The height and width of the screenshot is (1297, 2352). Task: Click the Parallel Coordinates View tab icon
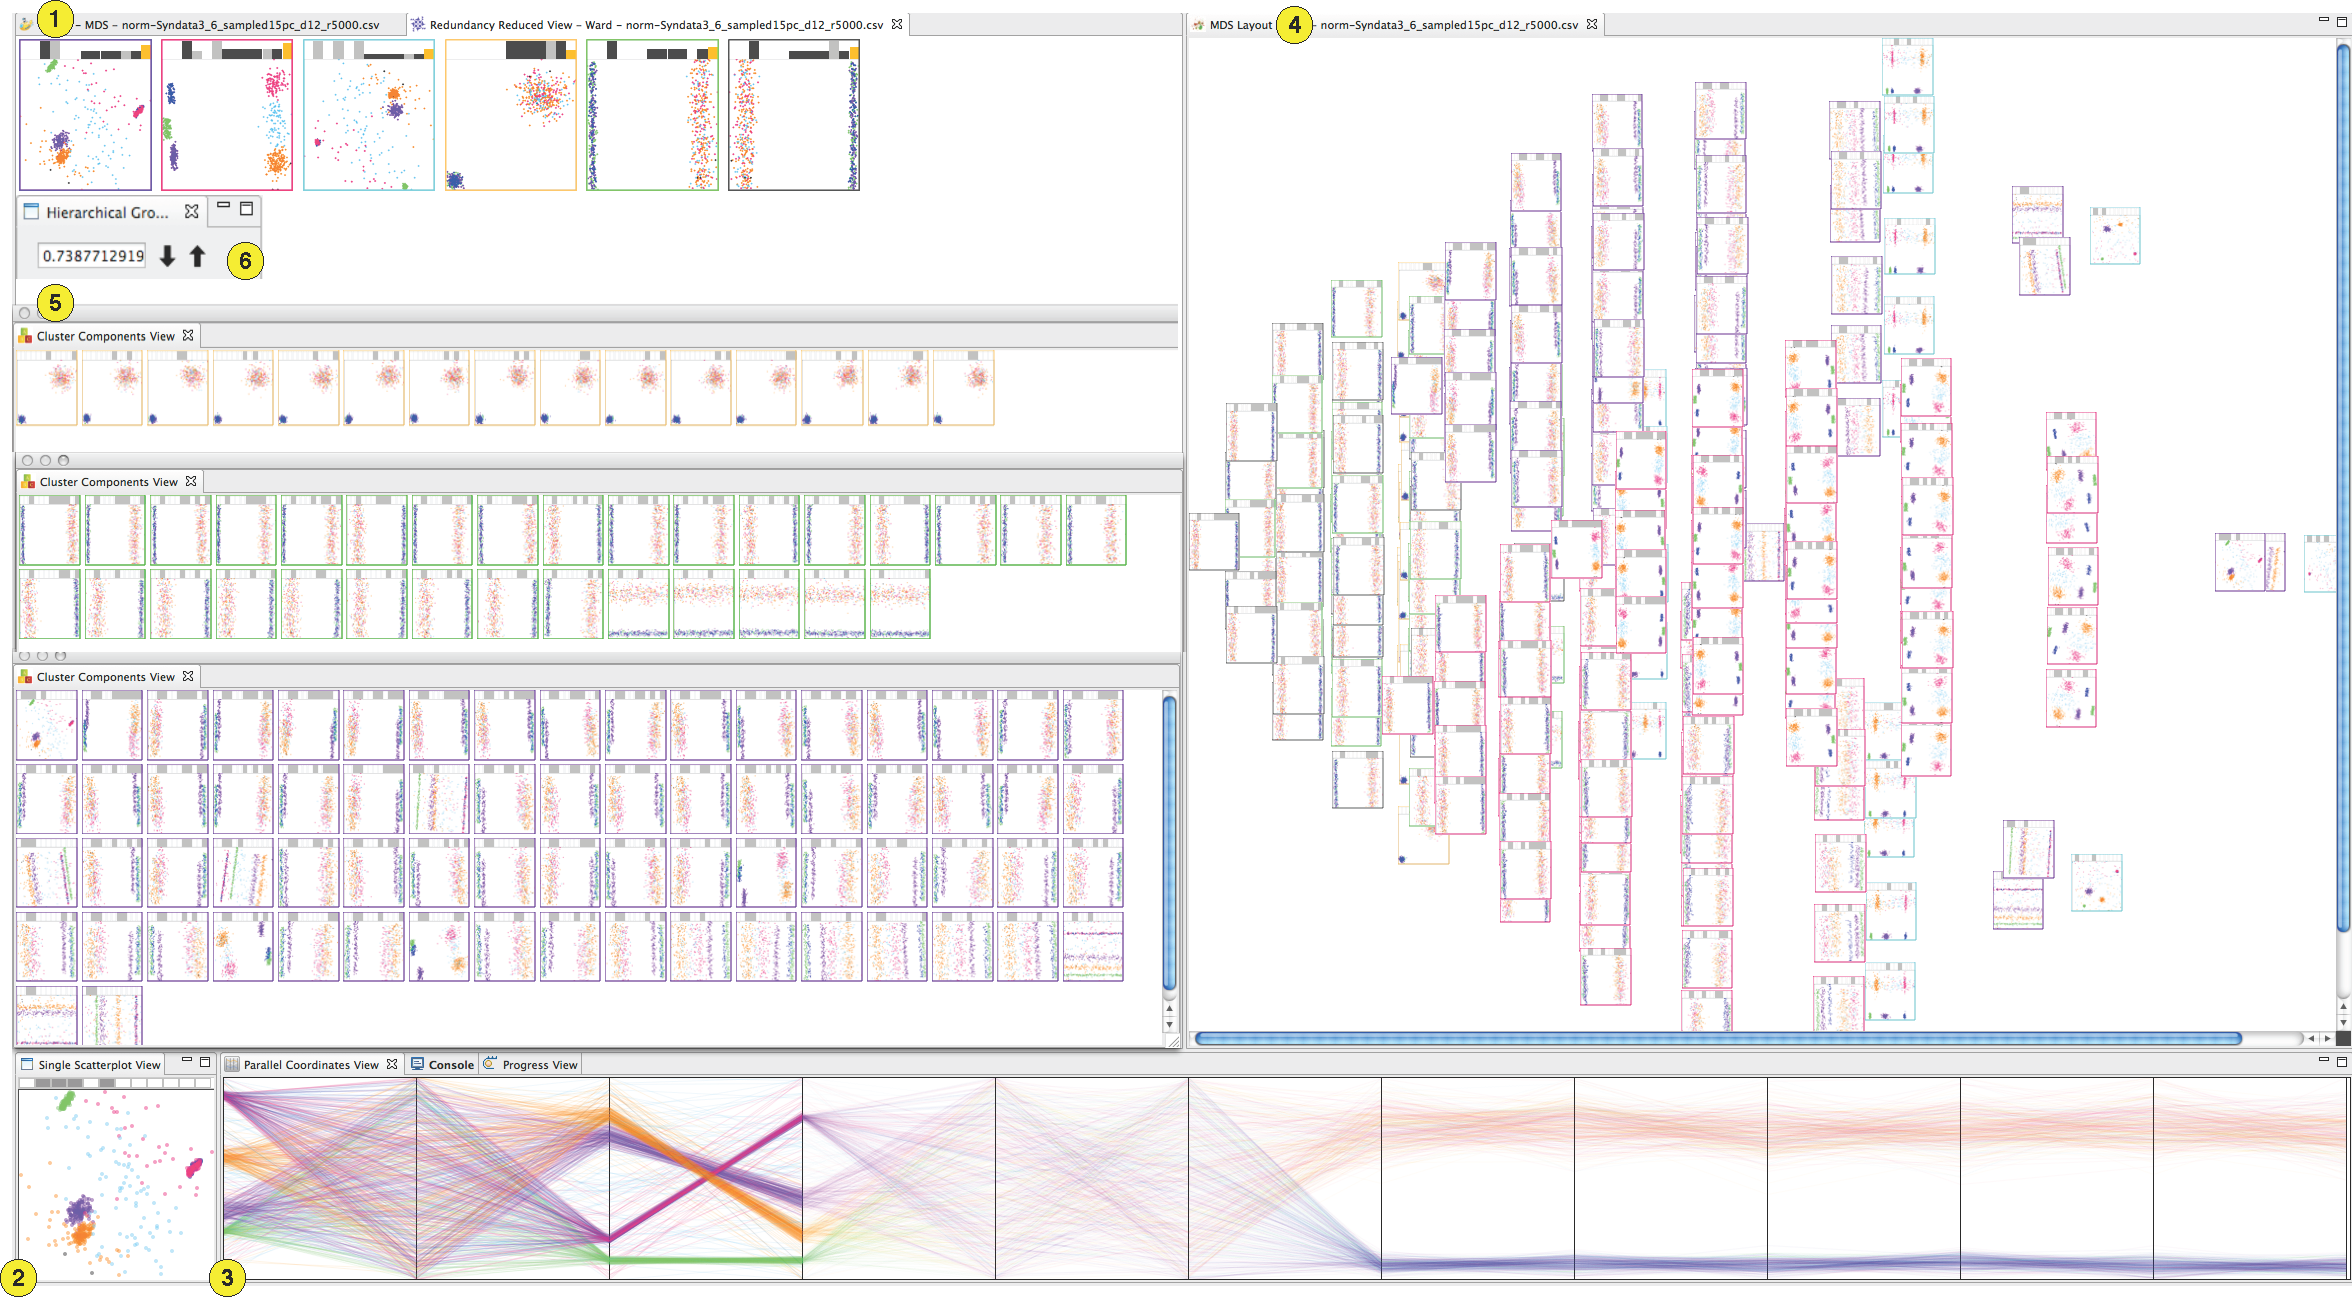coord(231,1064)
